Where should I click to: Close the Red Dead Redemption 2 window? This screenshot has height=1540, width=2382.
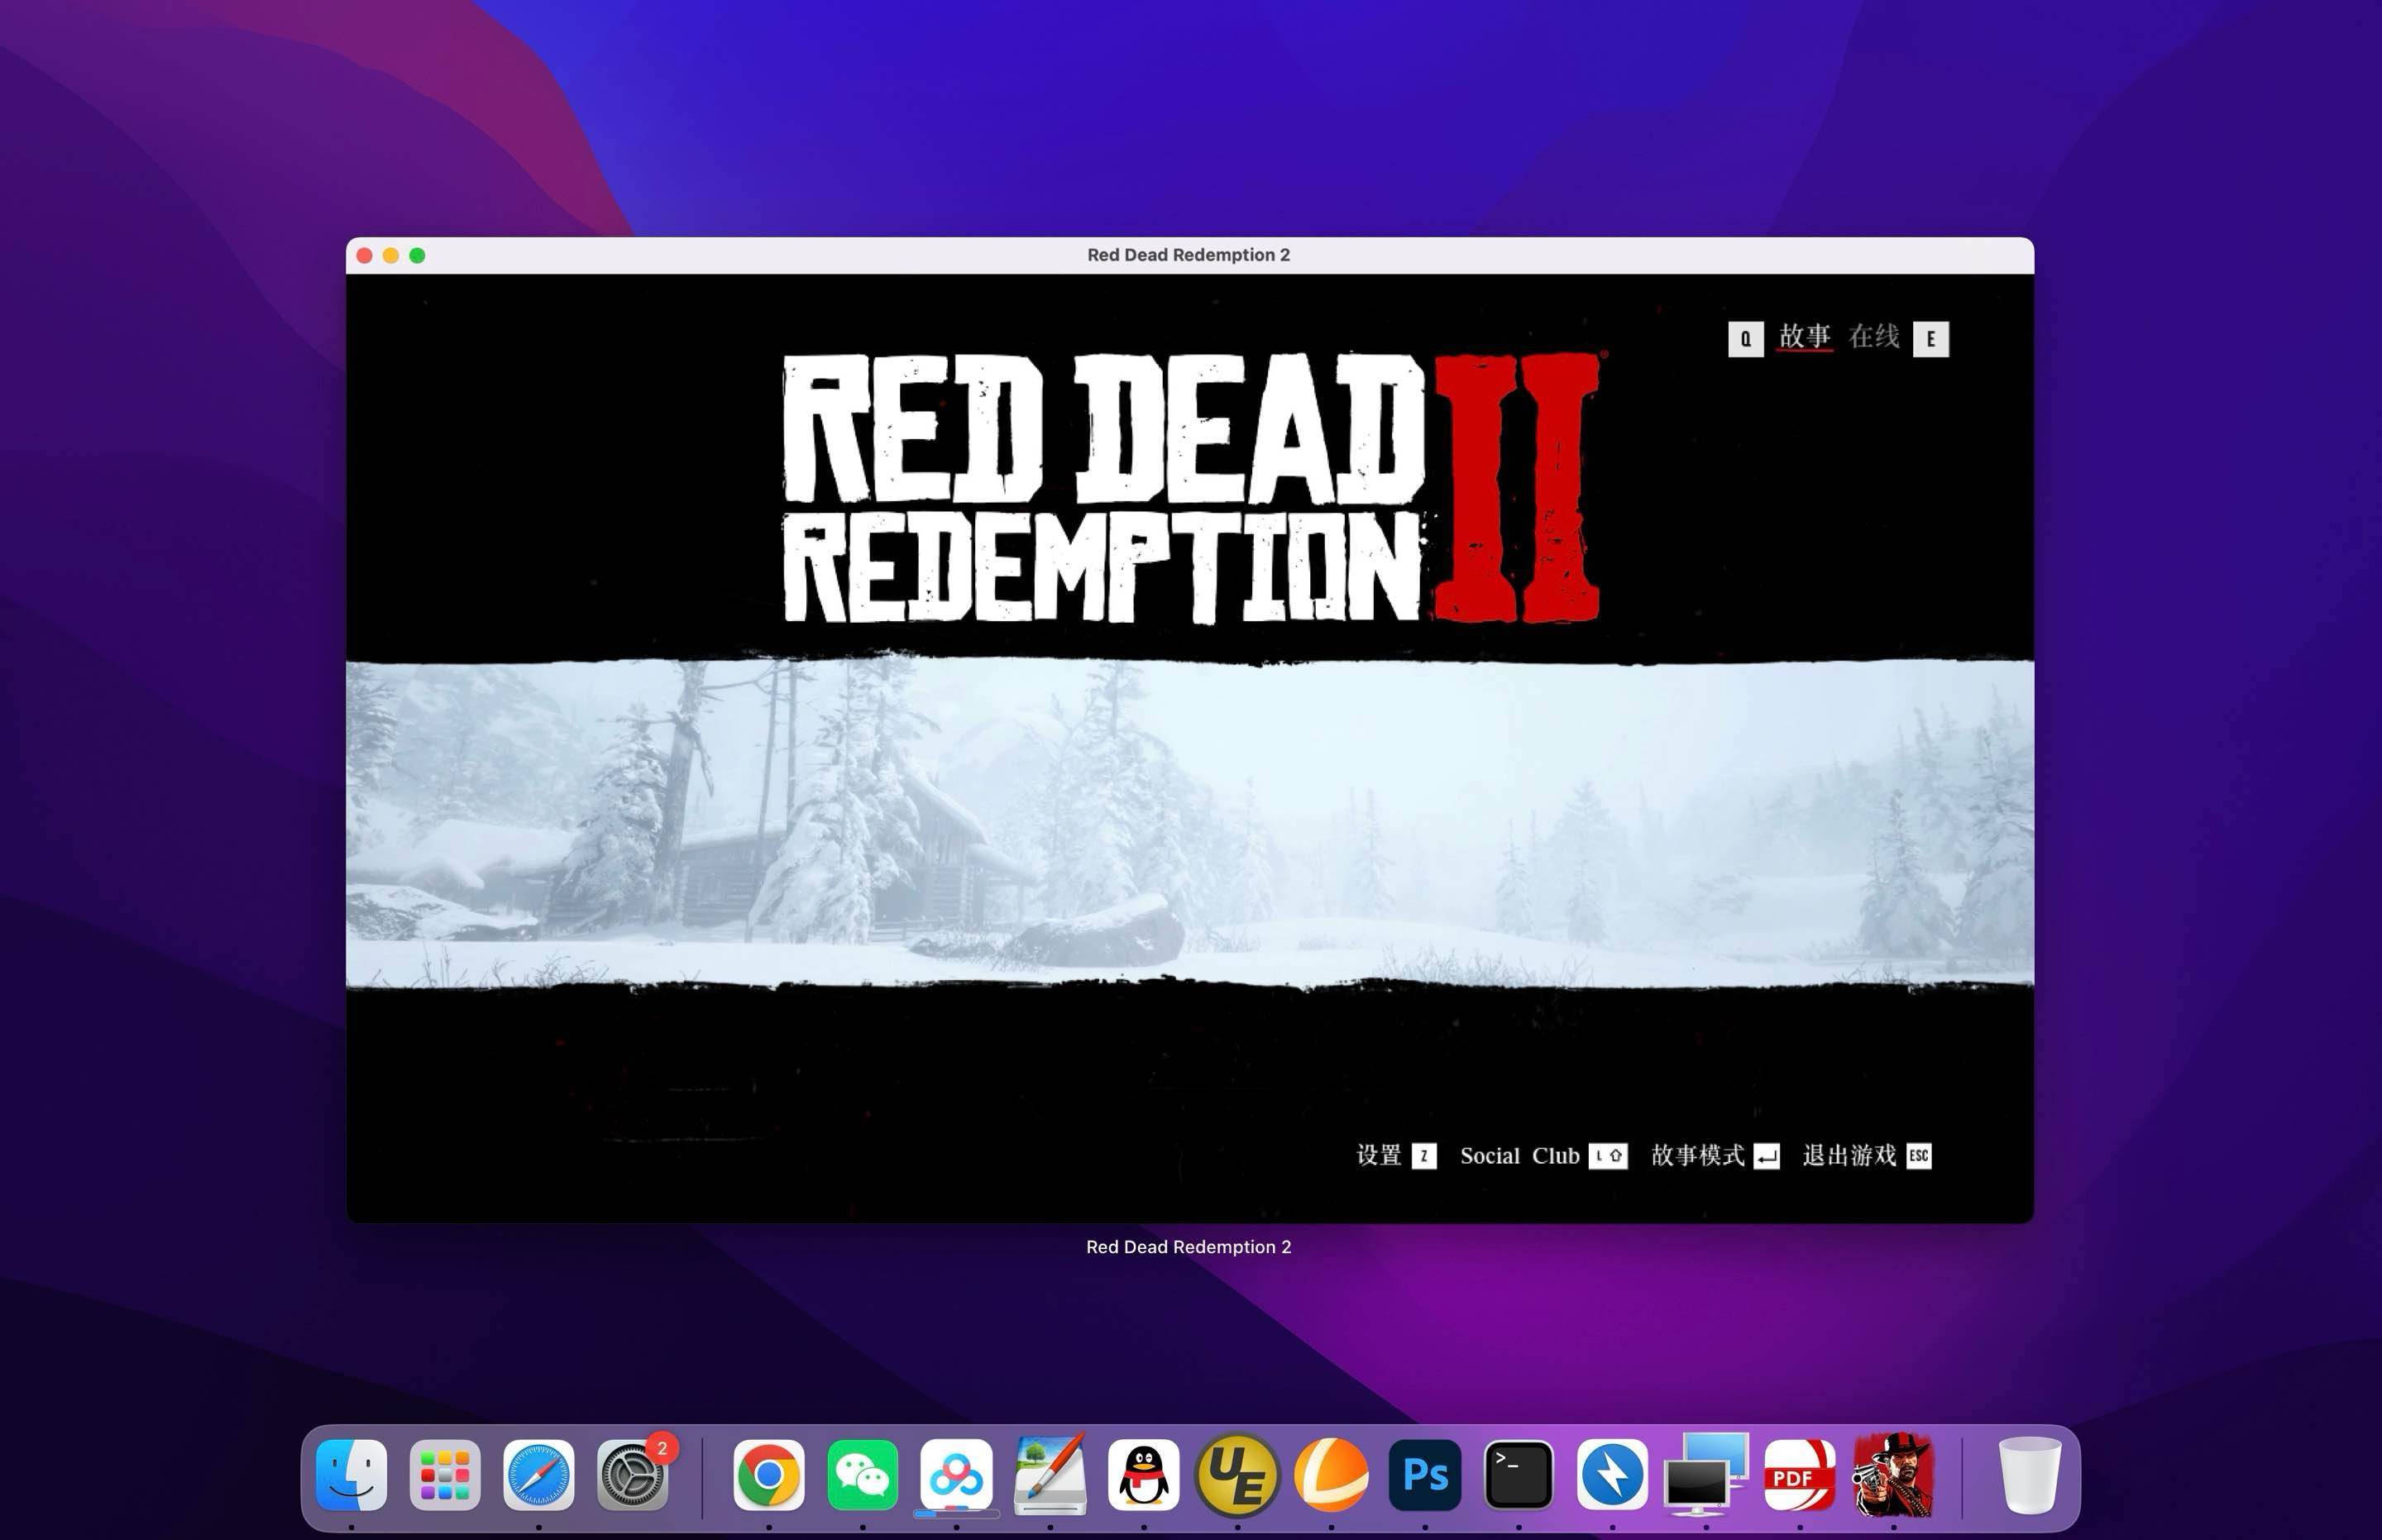pos(365,256)
